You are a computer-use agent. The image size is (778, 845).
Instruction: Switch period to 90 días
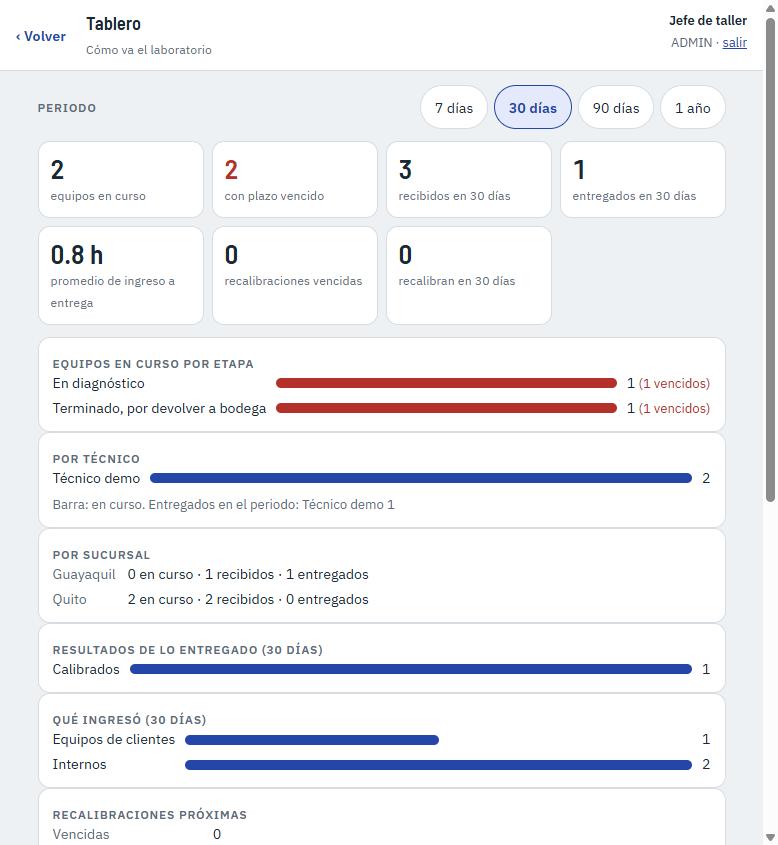616,107
